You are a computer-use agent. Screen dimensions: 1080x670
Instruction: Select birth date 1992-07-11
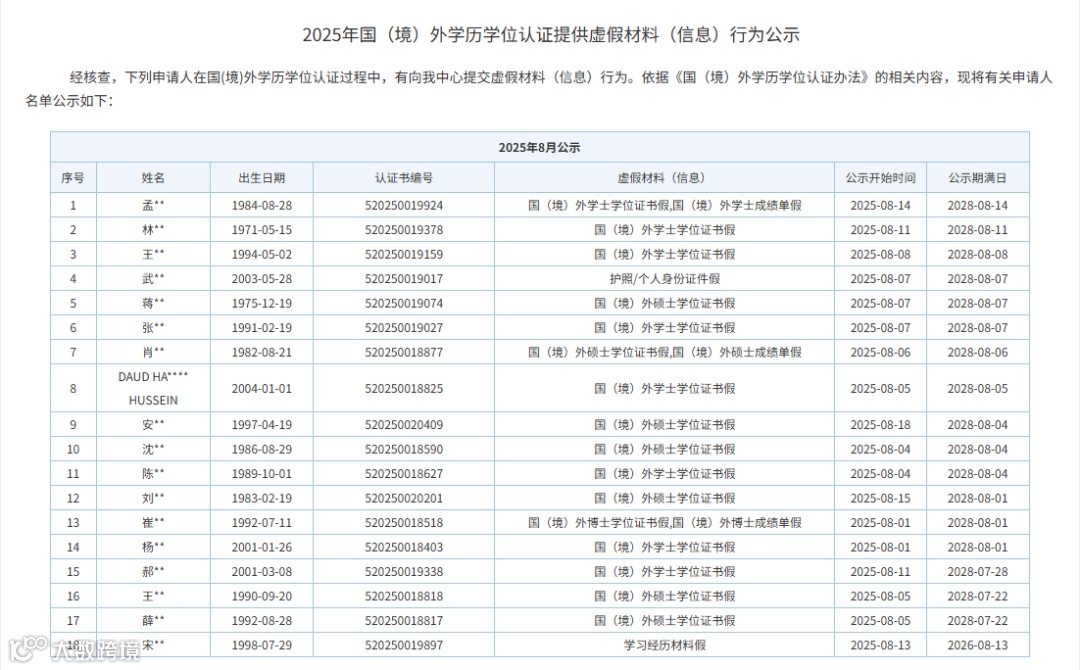click(262, 523)
